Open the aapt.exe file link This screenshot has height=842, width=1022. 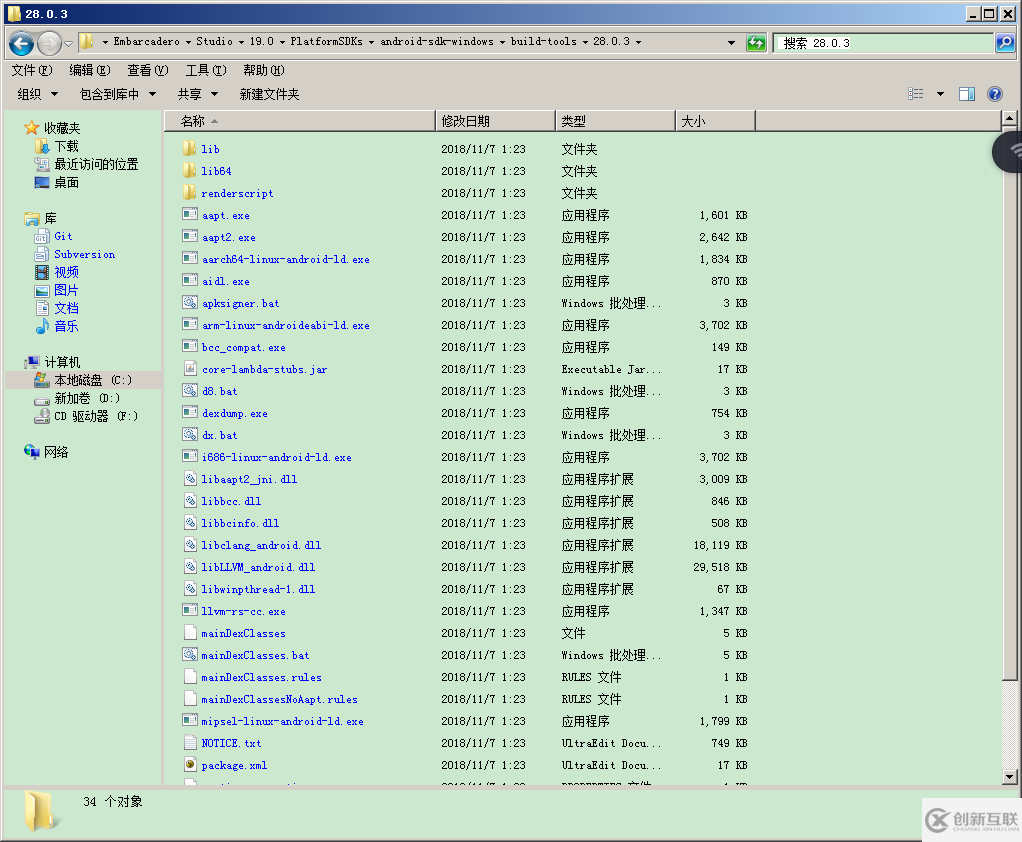pyautogui.click(x=225, y=215)
